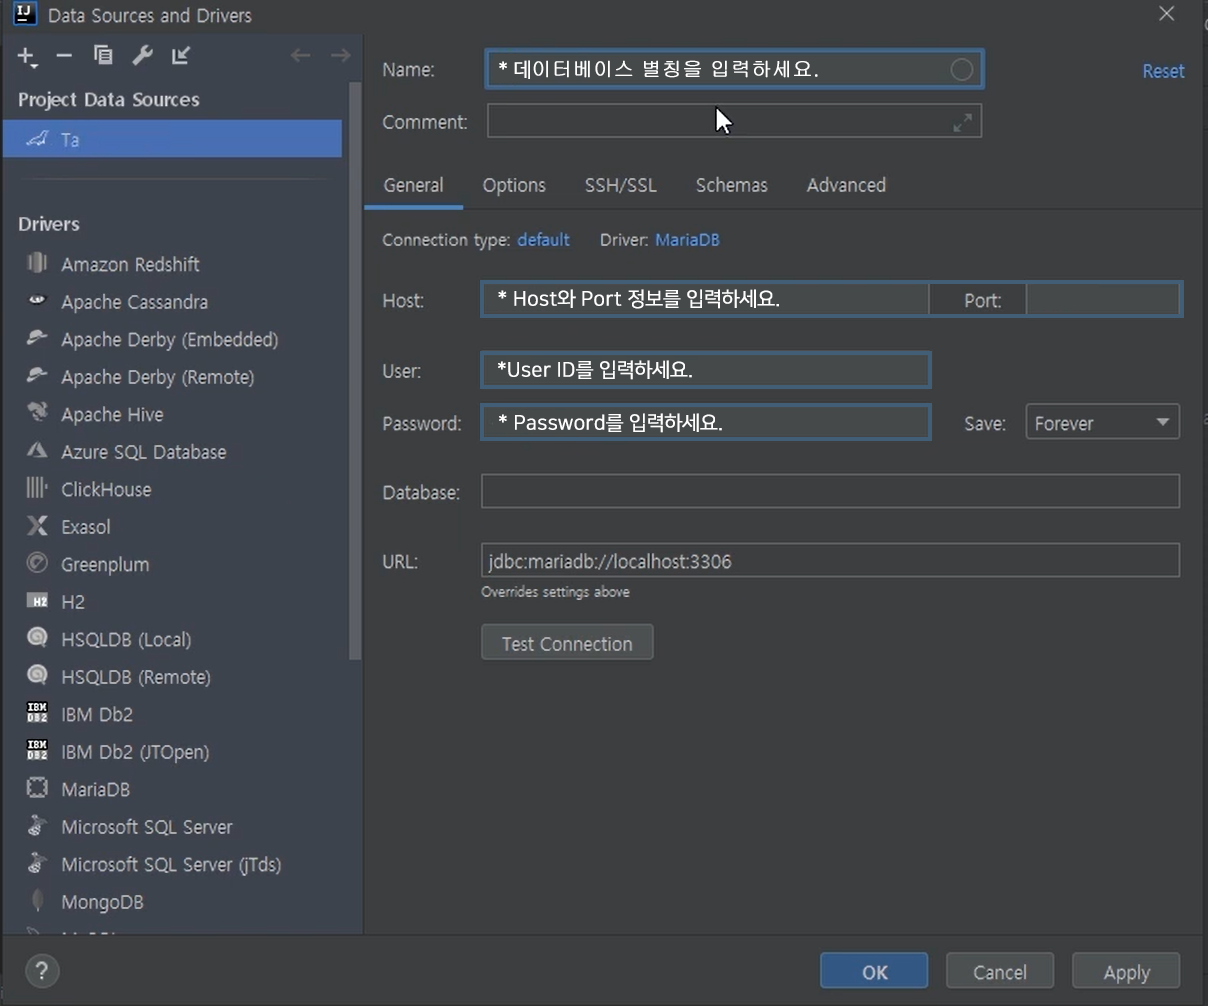Duplicate the data source using copy icon

coord(103,56)
